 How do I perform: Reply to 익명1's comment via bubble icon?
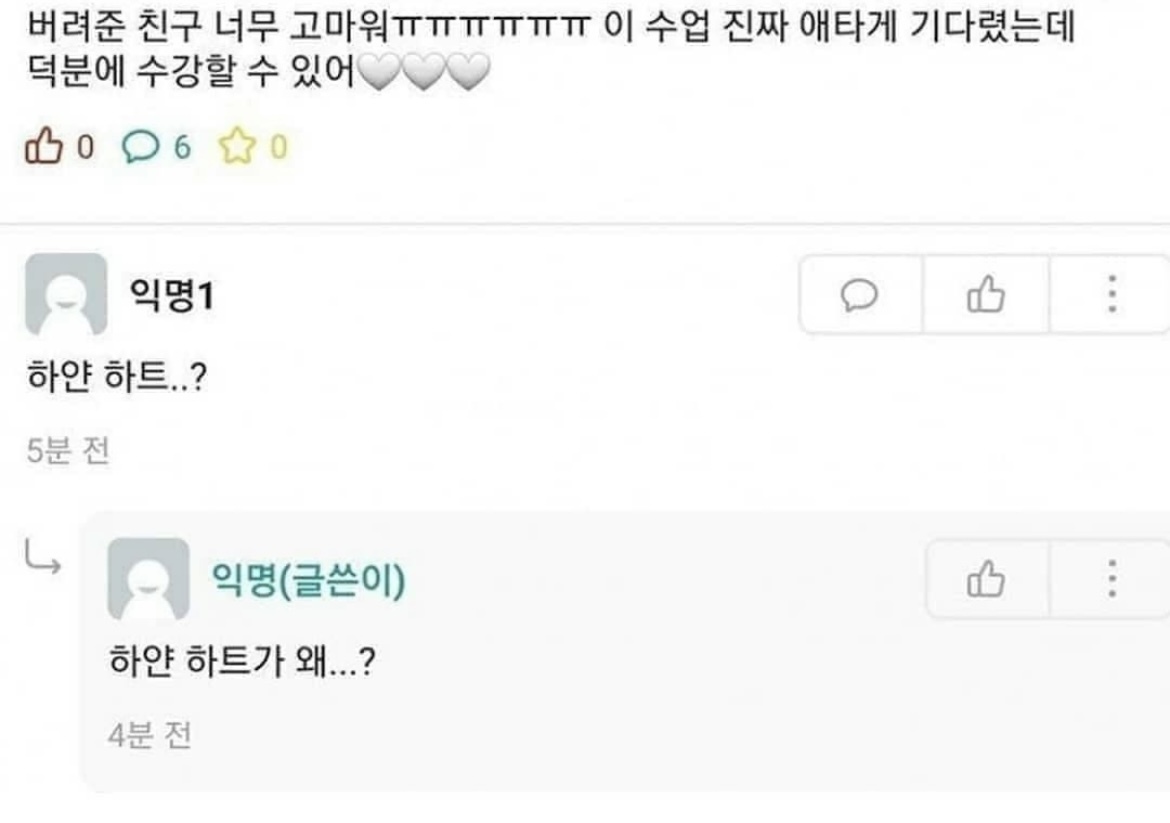[860, 295]
